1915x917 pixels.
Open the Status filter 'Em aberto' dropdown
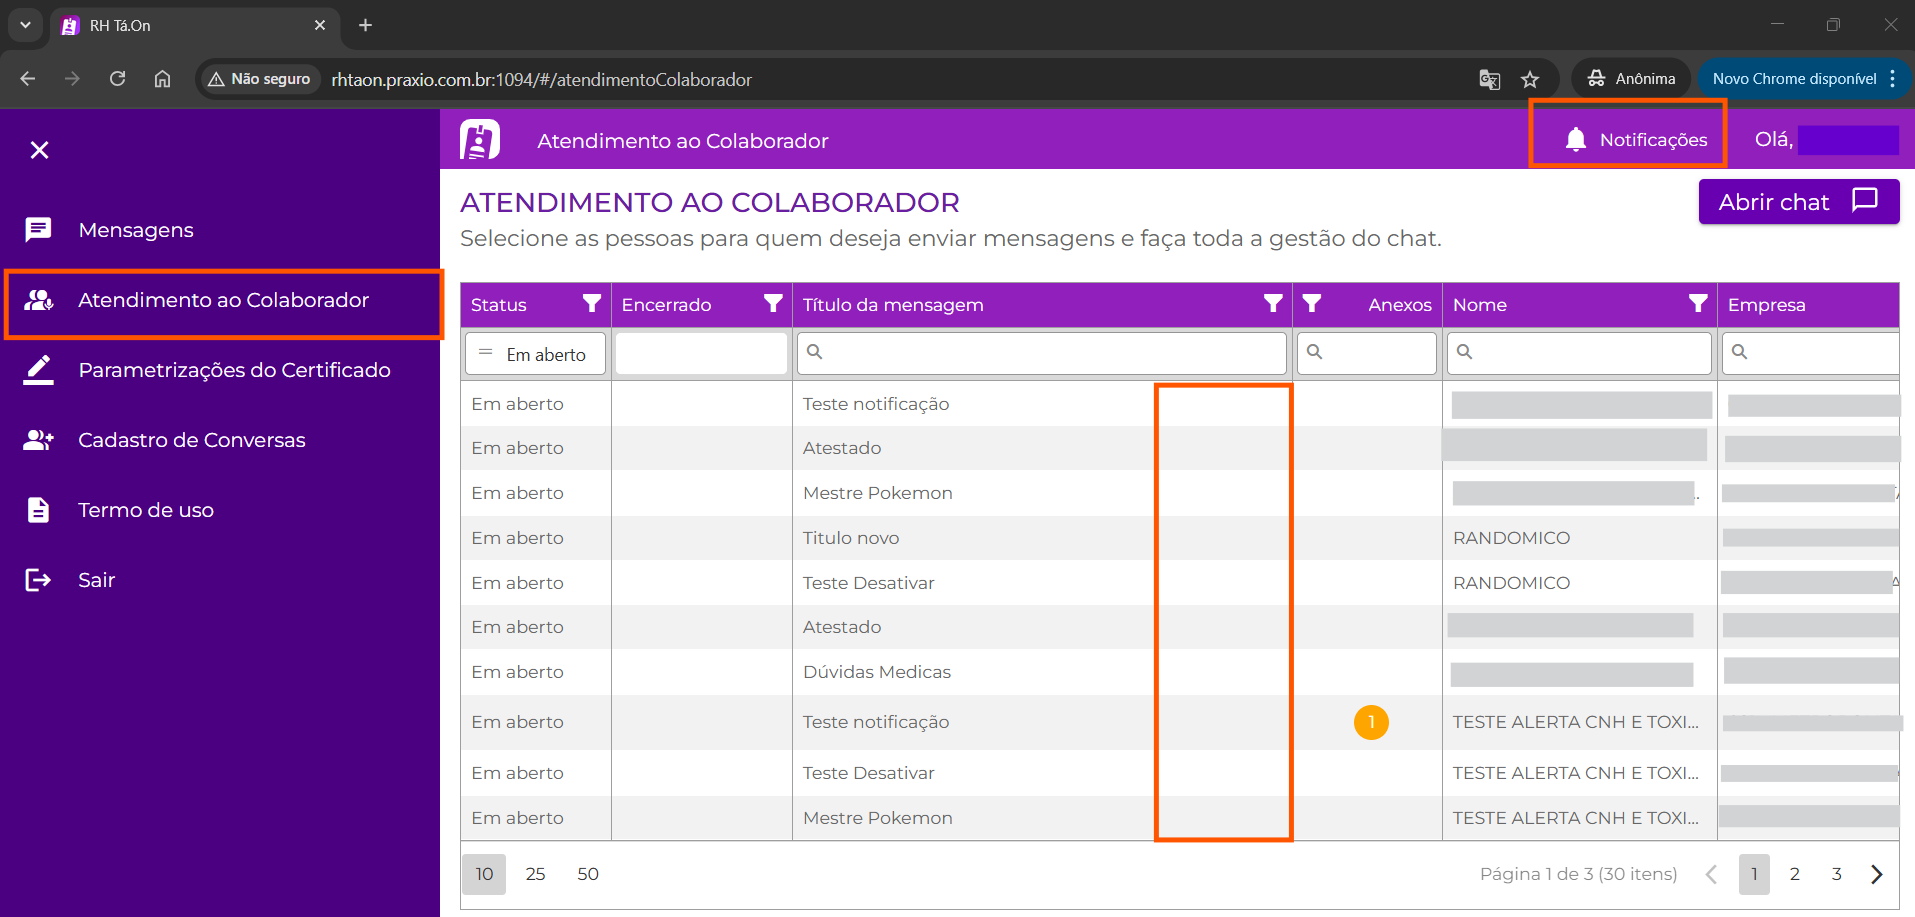(536, 354)
